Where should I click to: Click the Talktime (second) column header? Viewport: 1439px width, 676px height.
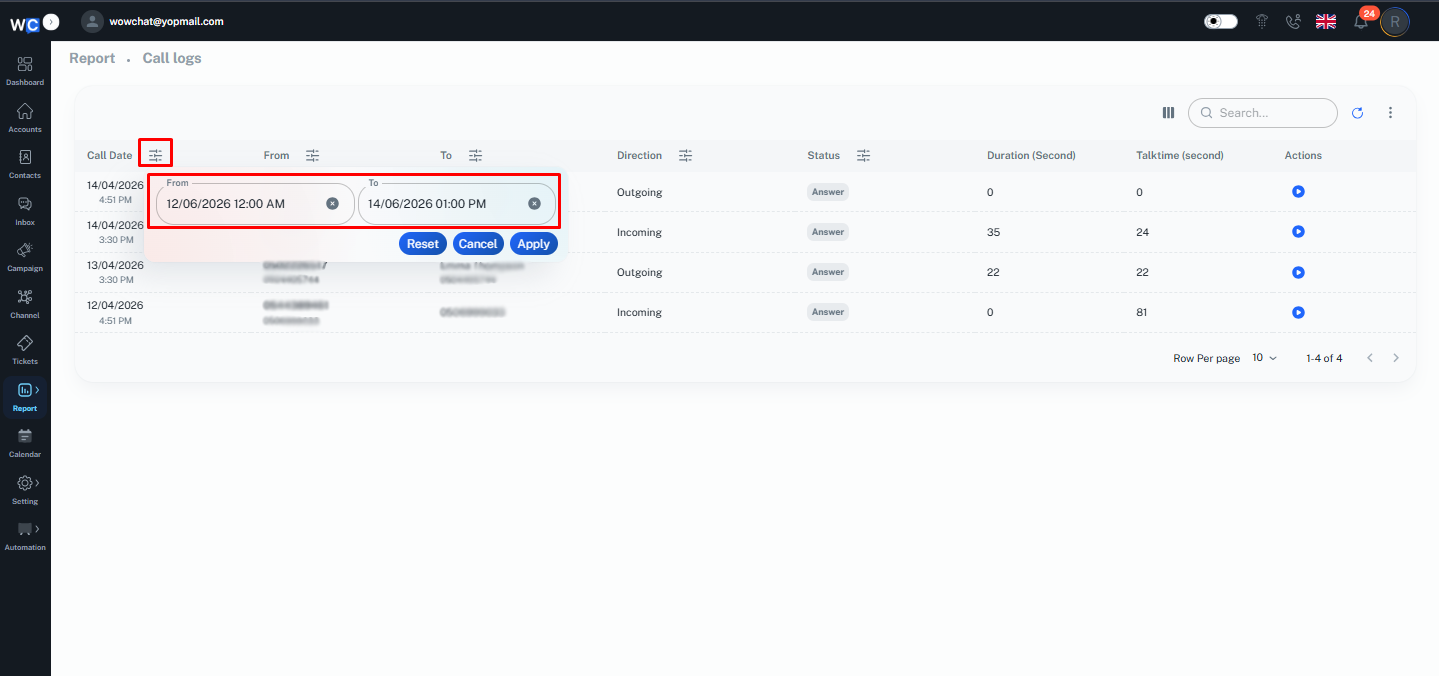point(1180,155)
